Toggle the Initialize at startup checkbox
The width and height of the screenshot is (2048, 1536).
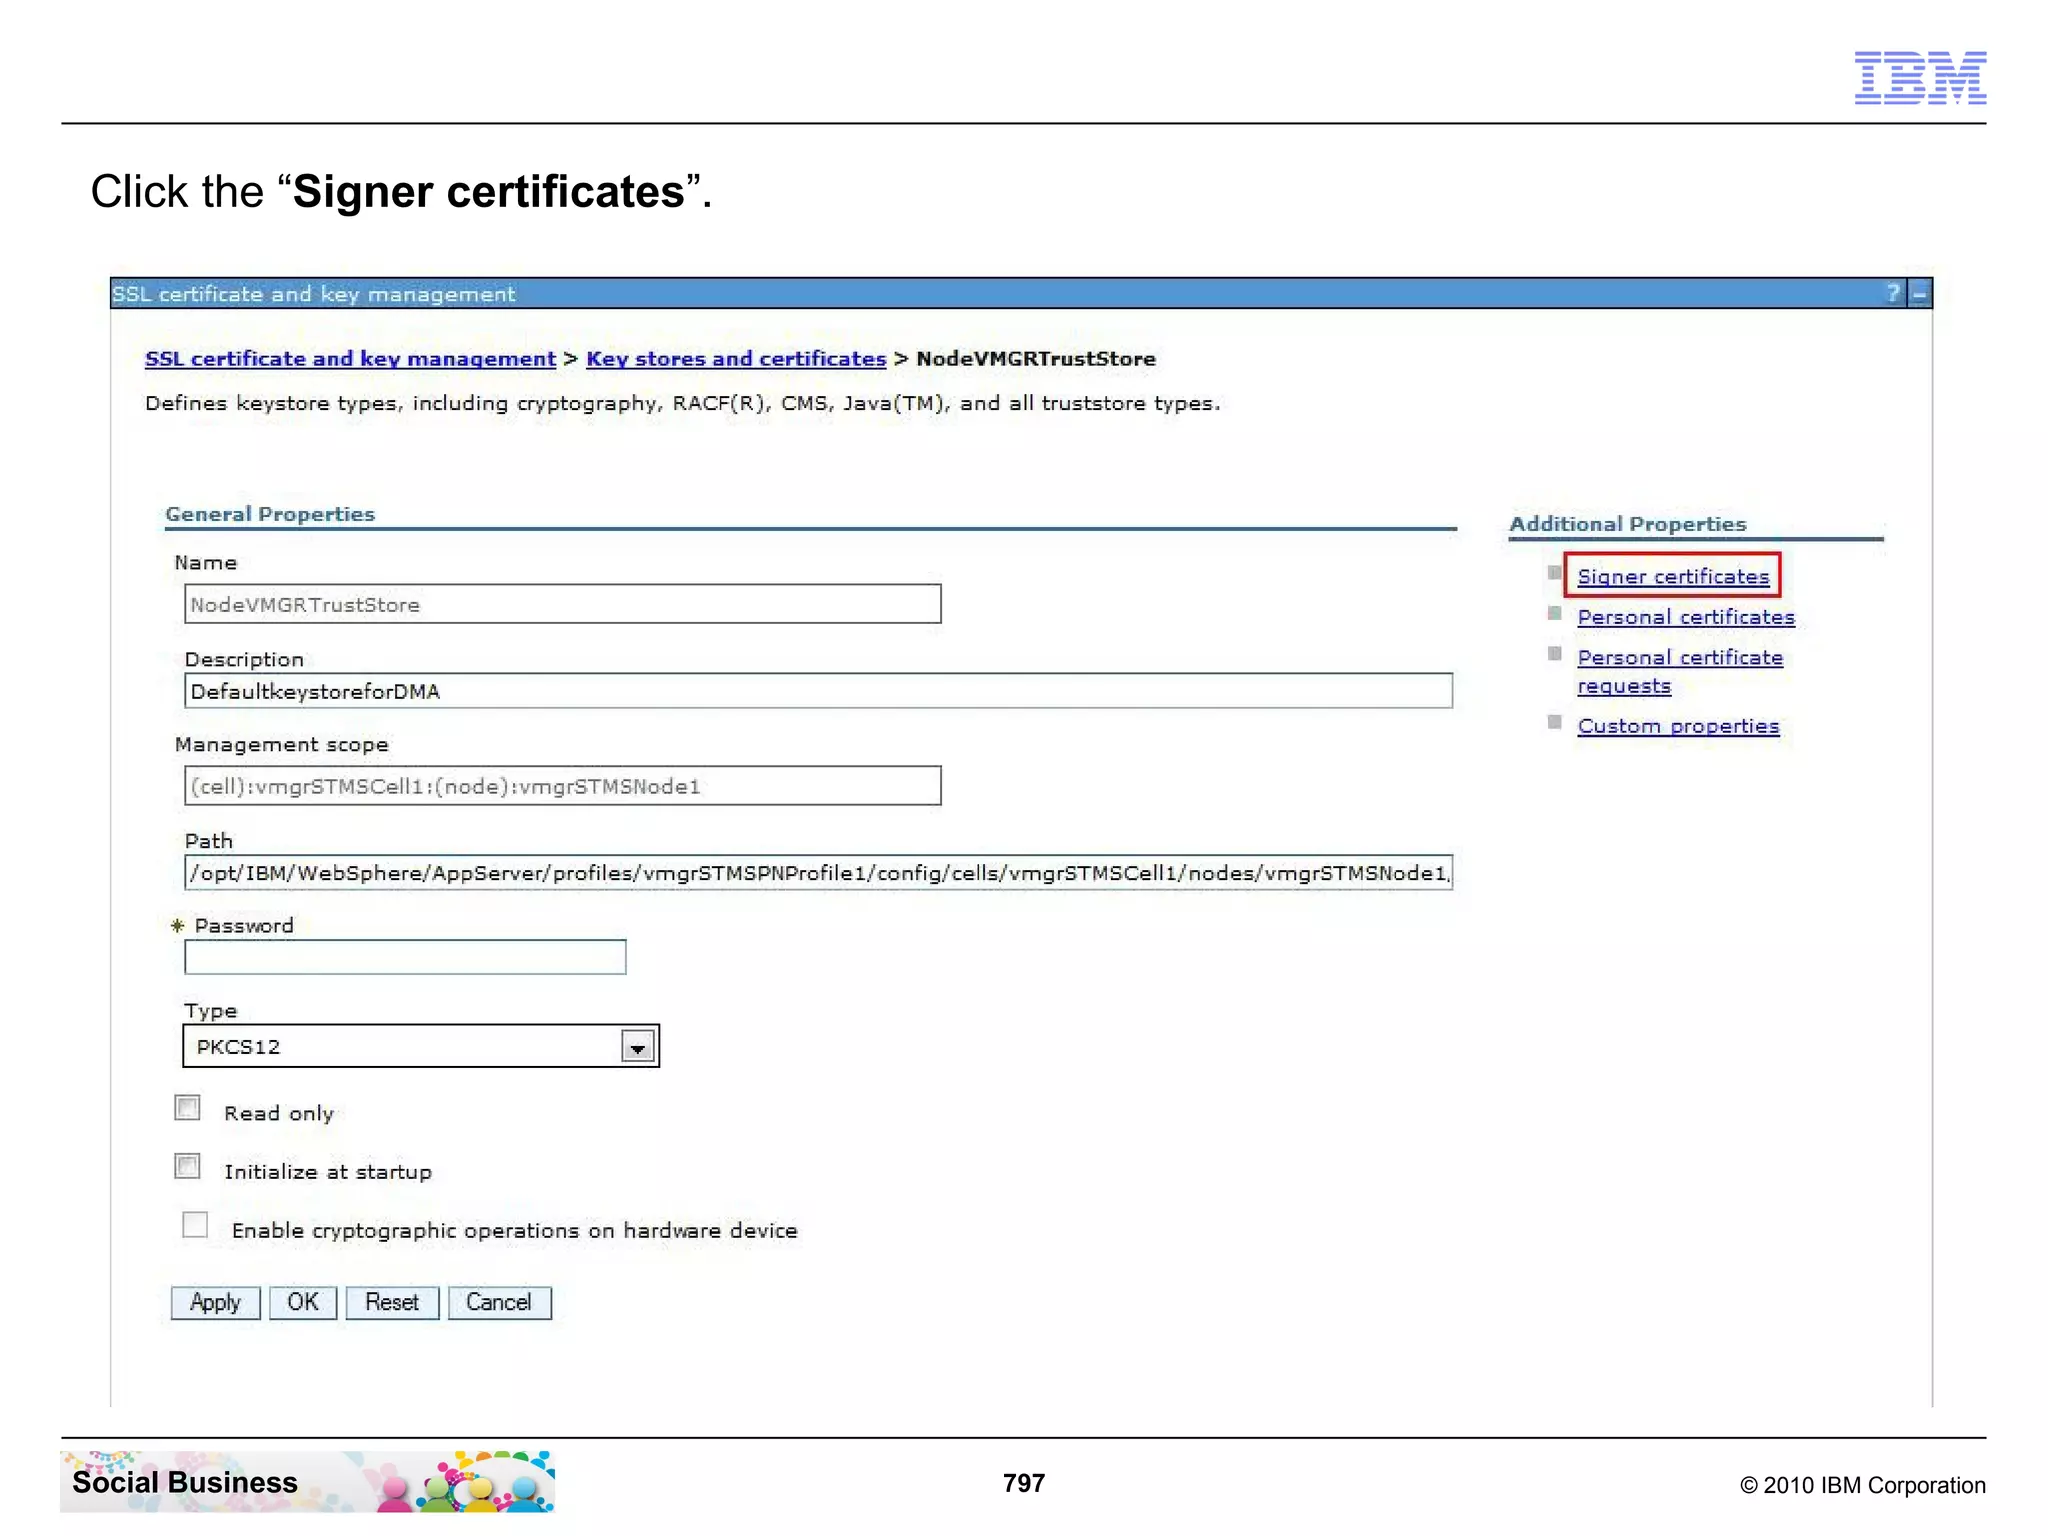[188, 1166]
